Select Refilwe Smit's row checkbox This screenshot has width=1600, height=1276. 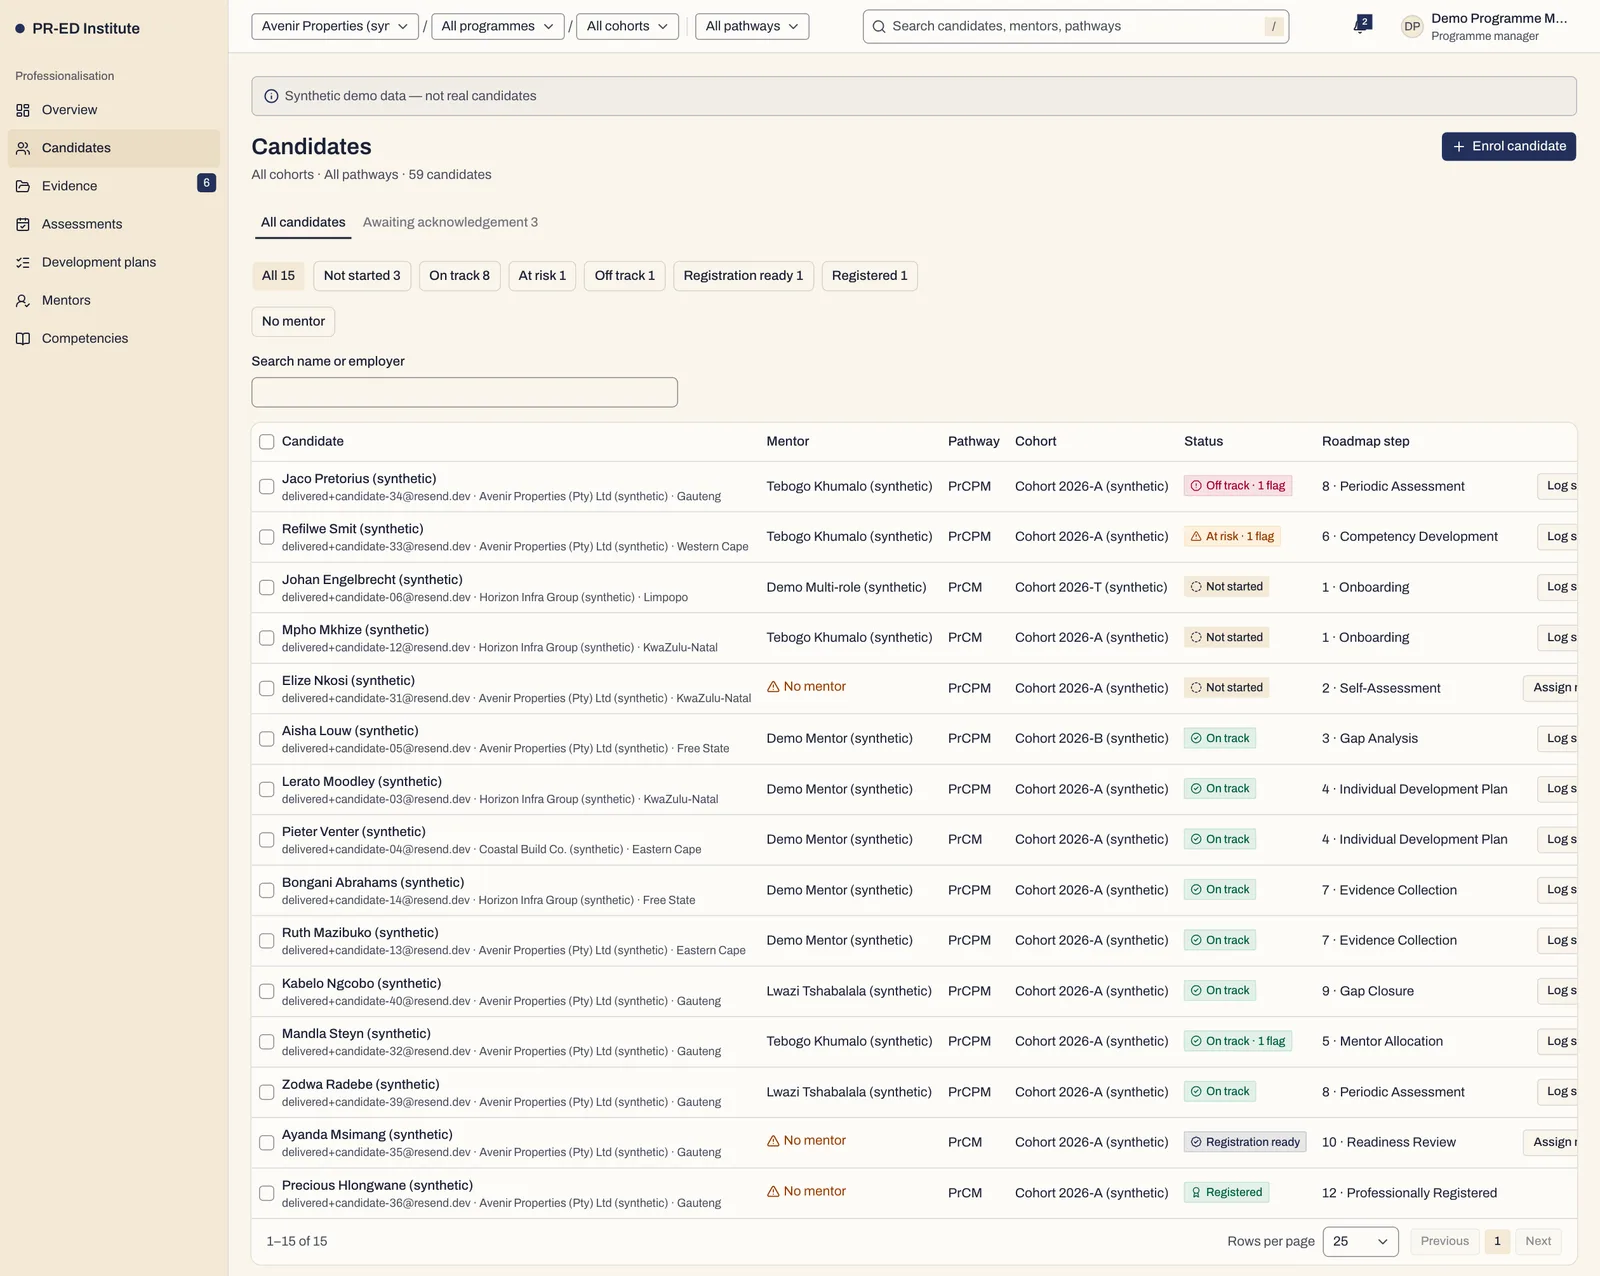[267, 537]
